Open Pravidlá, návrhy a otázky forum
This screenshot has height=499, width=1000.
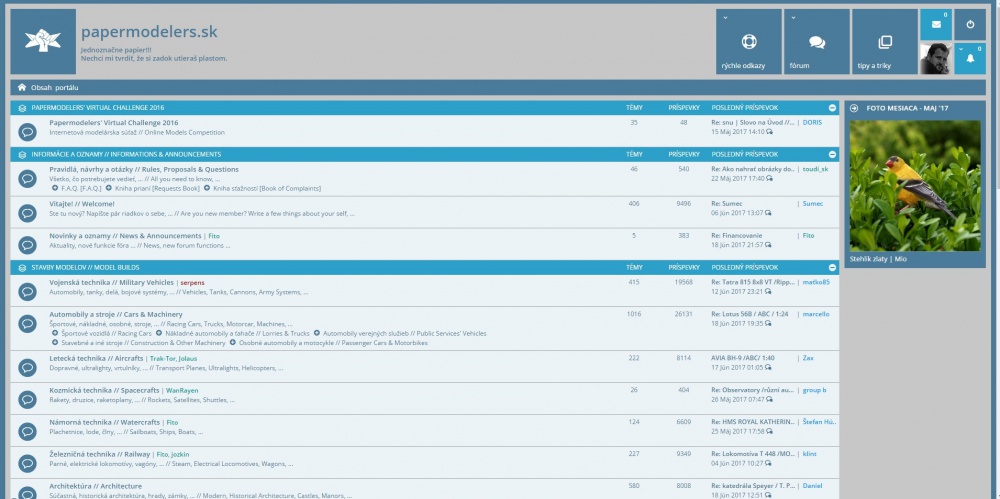coord(144,169)
